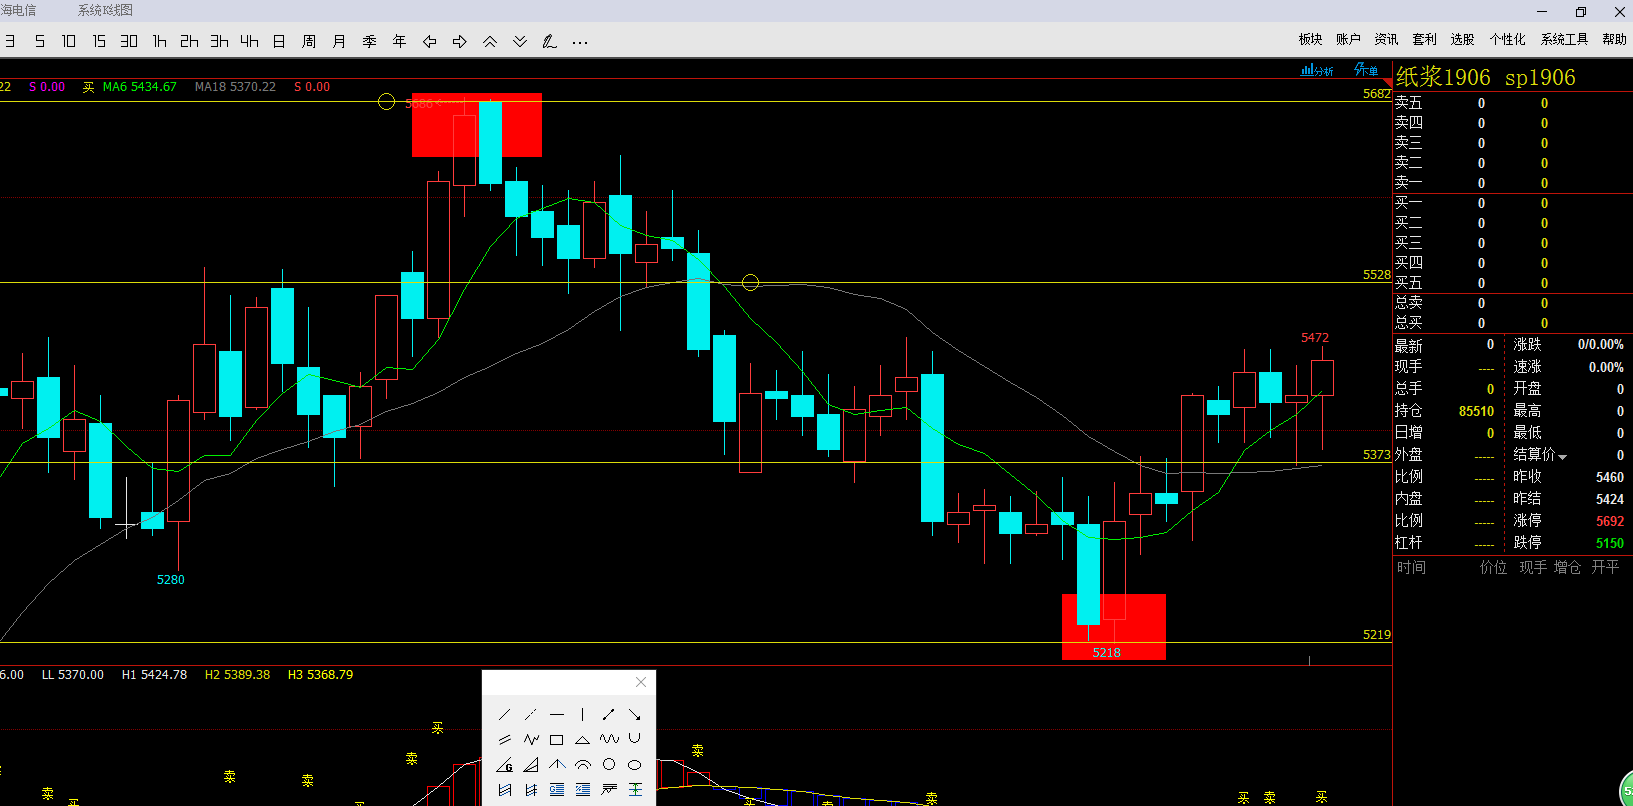Select the double arc drawing tool
1633x806 pixels.
[583, 765]
